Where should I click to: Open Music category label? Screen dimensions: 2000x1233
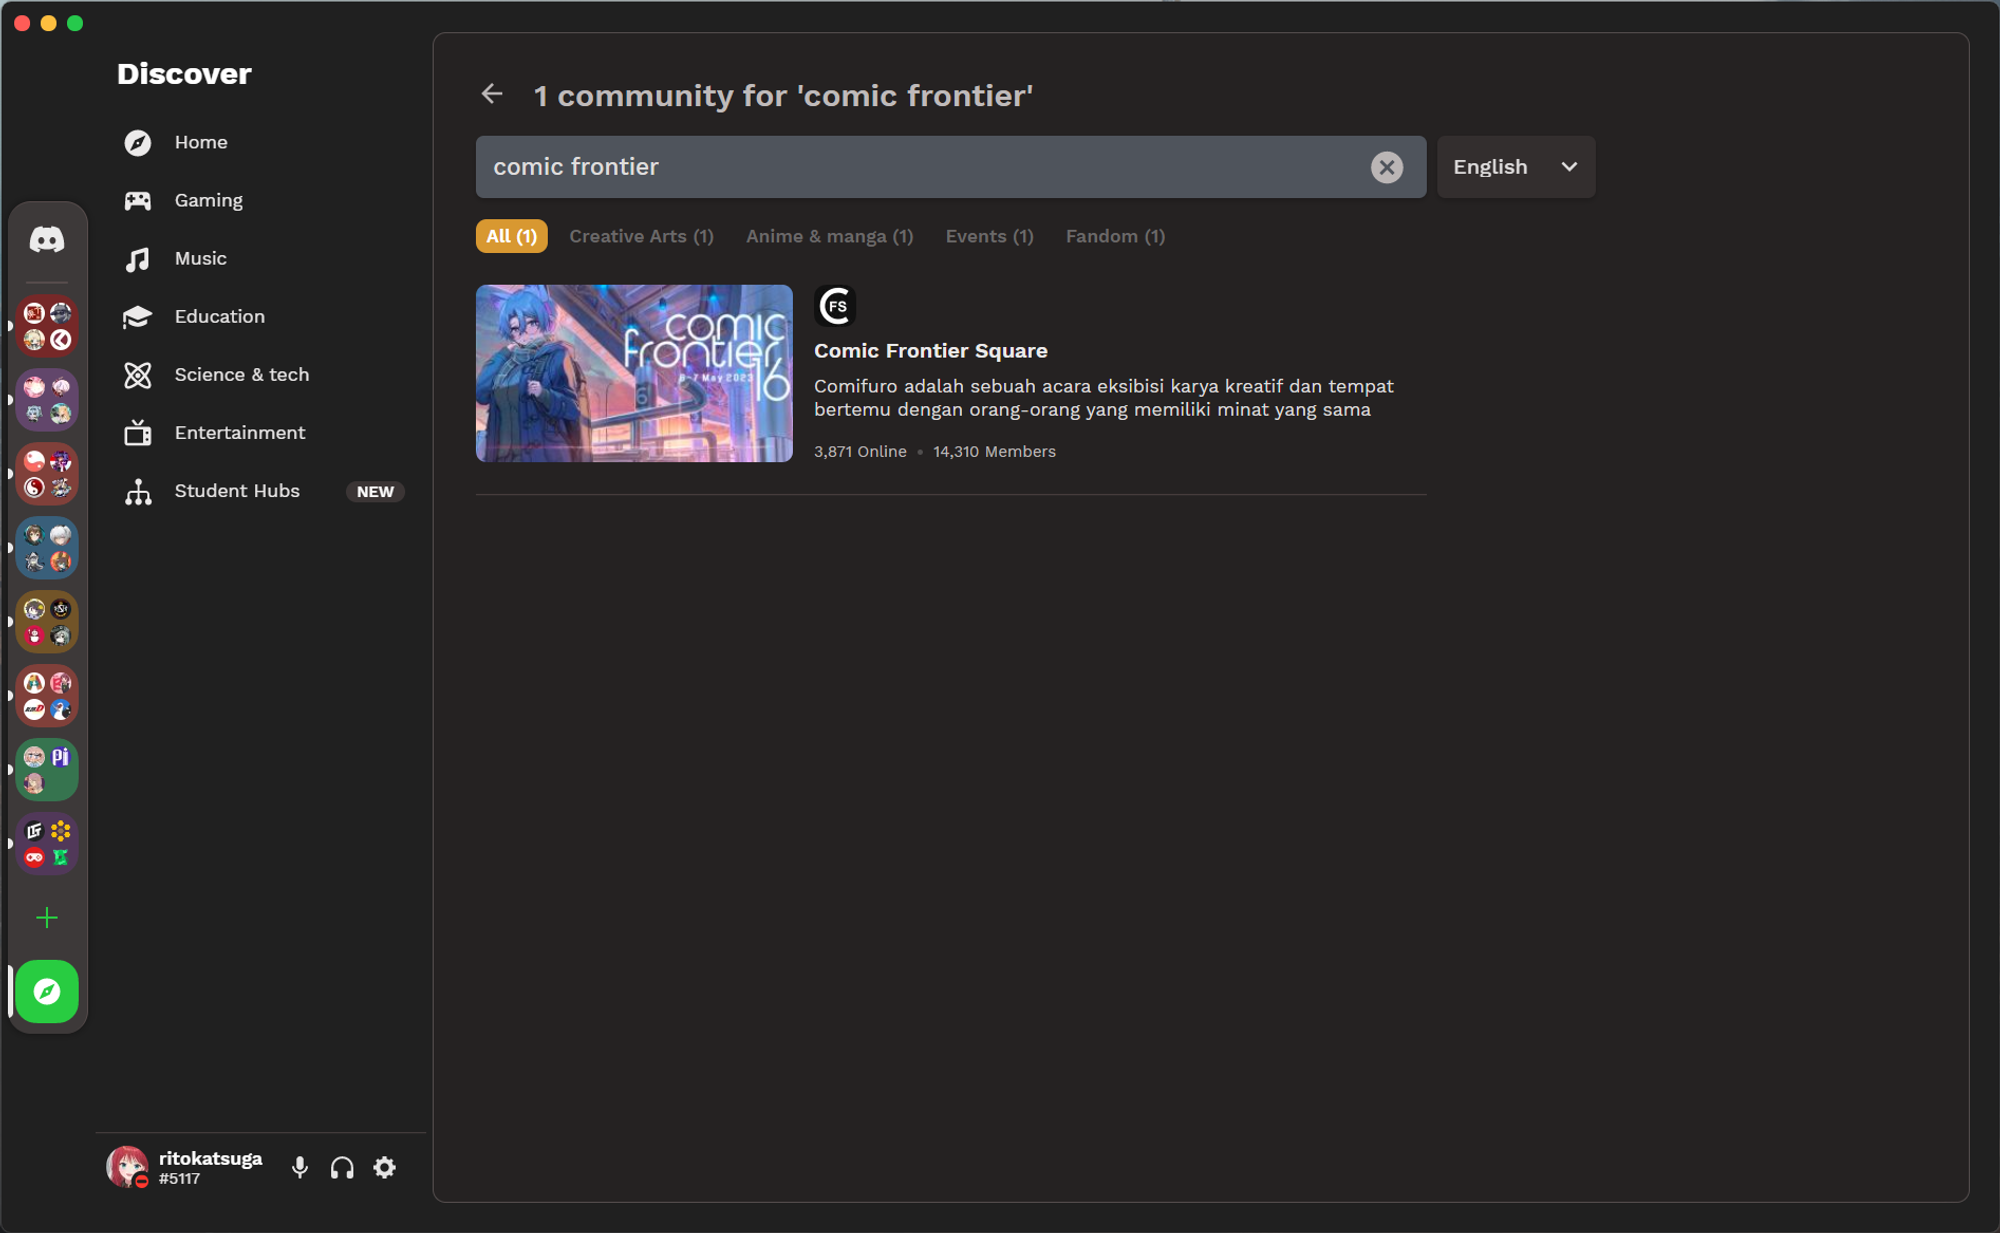[200, 258]
